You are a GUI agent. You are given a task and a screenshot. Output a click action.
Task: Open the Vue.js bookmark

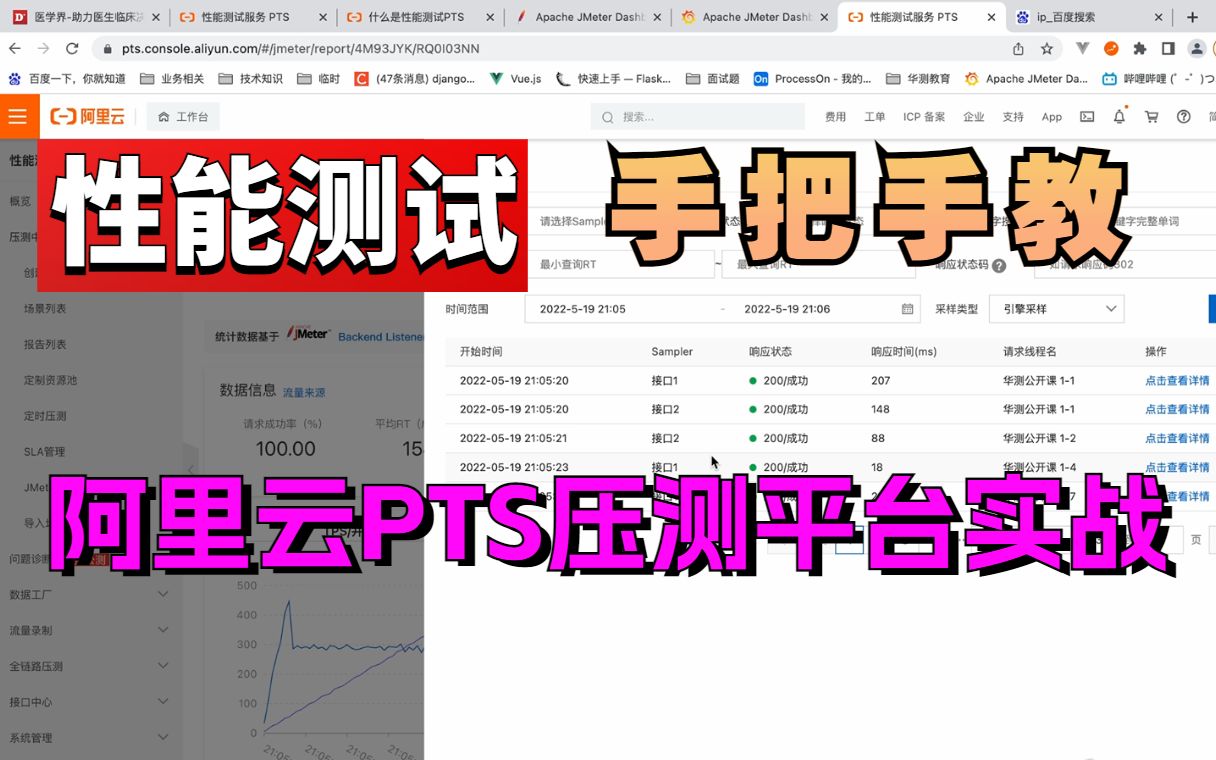(x=515, y=79)
